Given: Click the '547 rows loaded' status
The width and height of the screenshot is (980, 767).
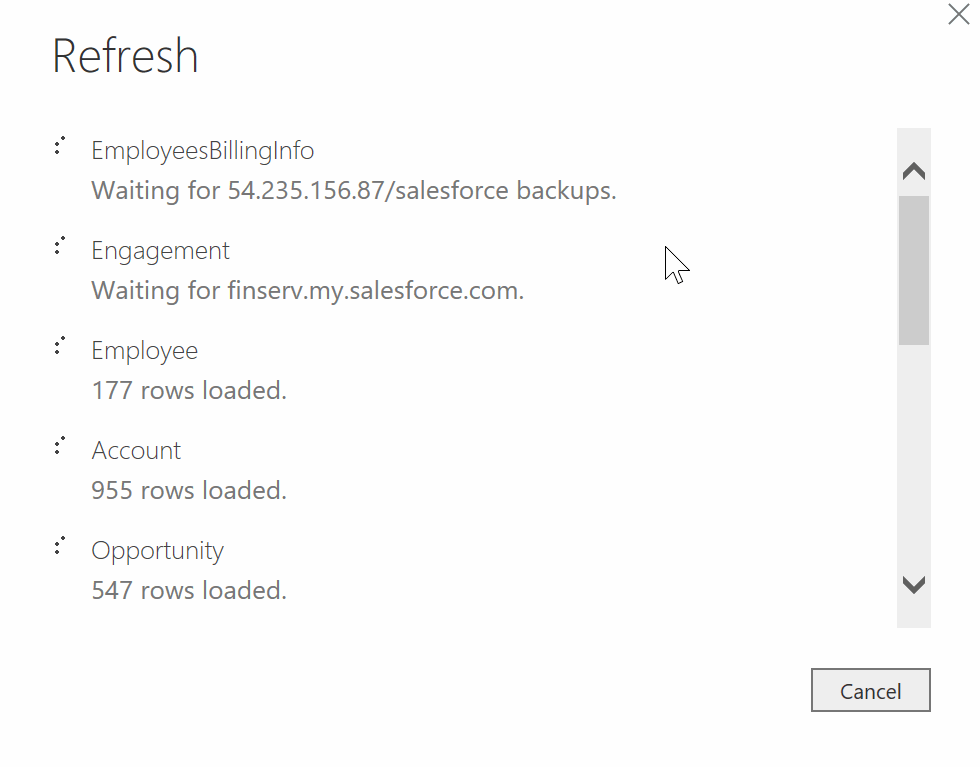Looking at the screenshot, I should [x=189, y=591].
